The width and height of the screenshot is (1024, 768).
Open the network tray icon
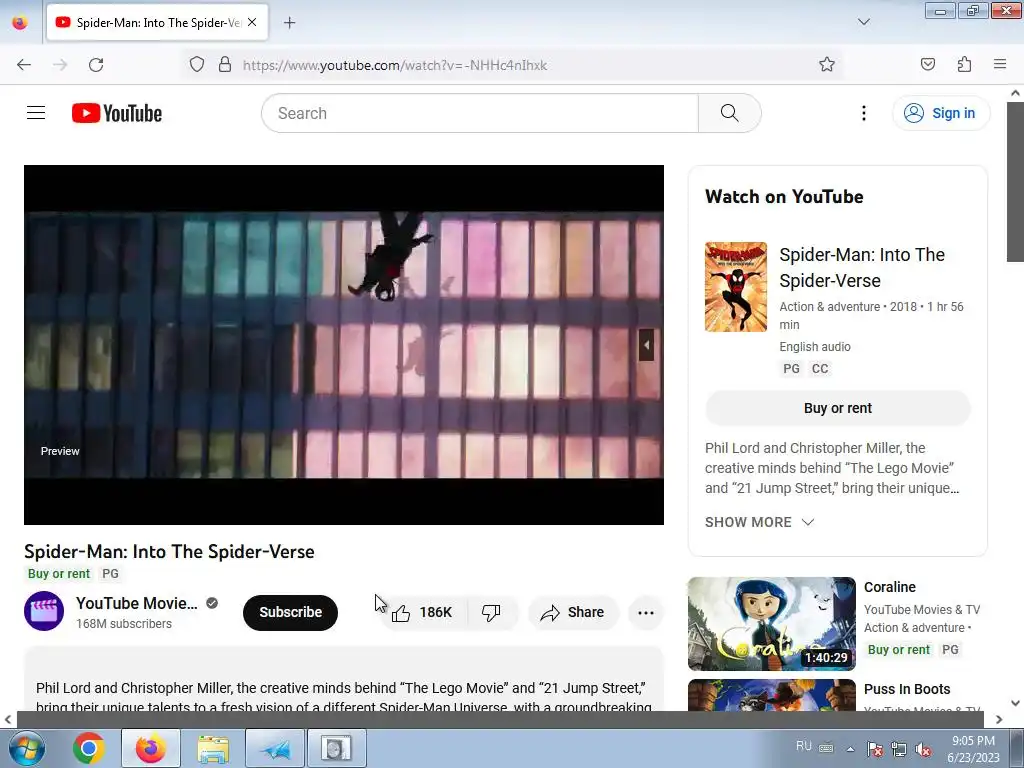click(899, 749)
